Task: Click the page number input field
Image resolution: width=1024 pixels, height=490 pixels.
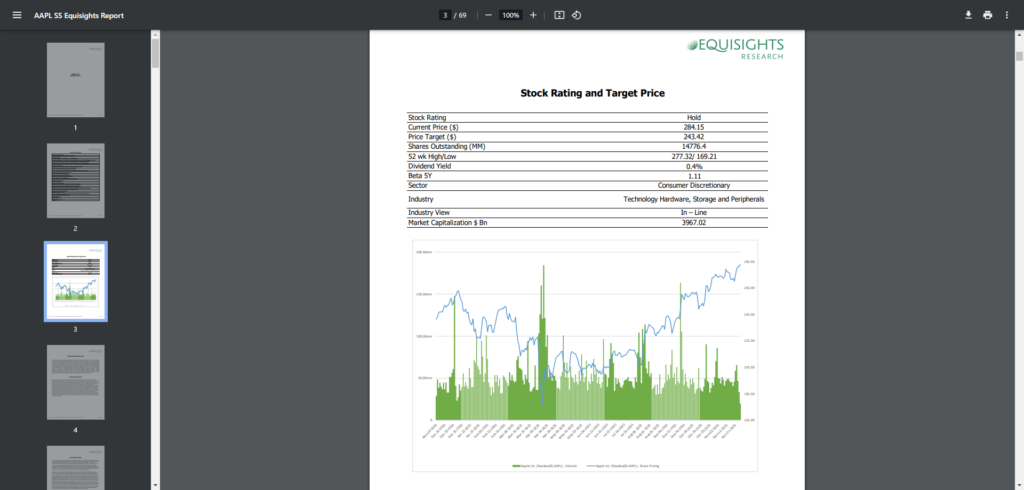Action: point(445,15)
